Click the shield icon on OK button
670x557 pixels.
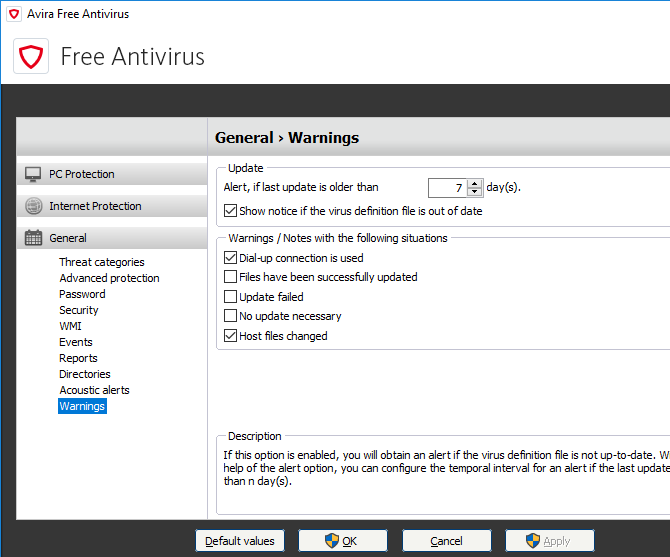pyautogui.click(x=332, y=541)
